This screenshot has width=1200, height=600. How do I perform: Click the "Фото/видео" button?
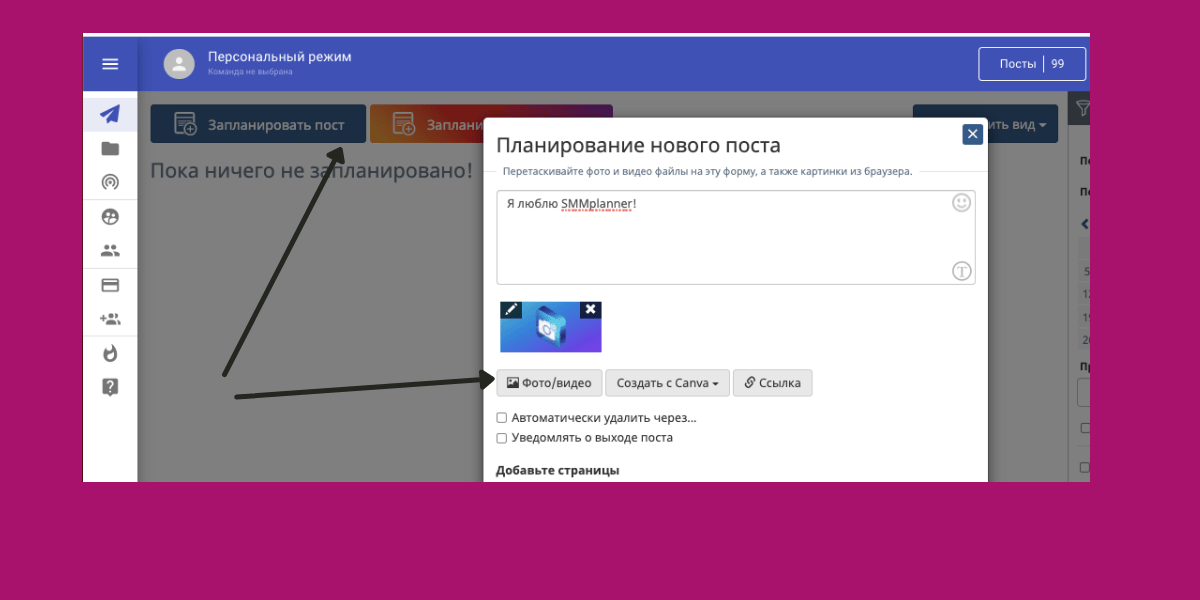(549, 383)
